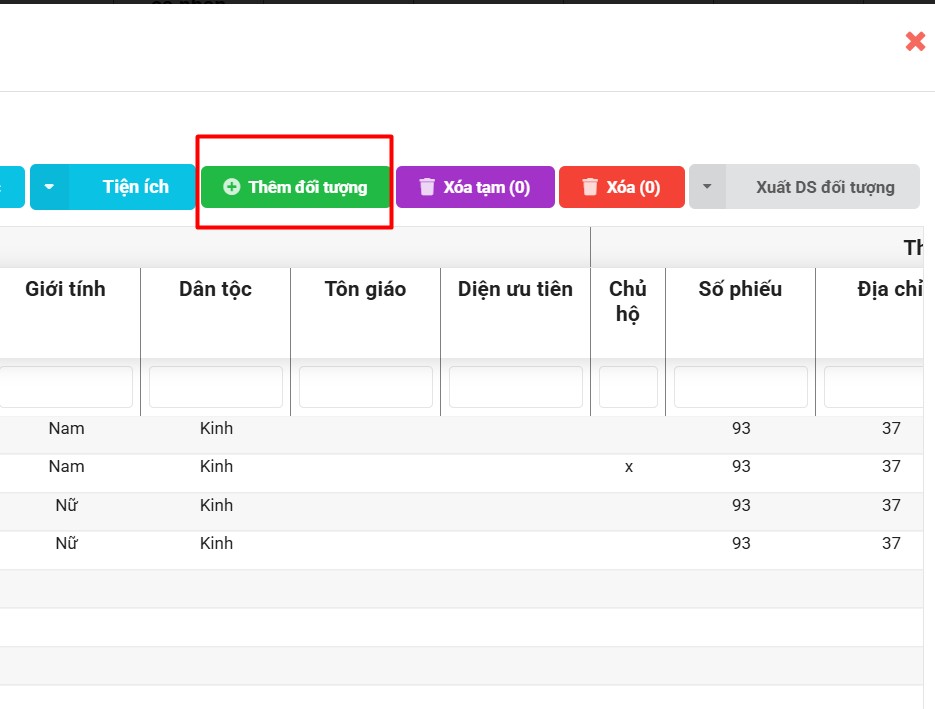Sort by Giới tính column header
Screen dimensions: 935x709
[65, 289]
